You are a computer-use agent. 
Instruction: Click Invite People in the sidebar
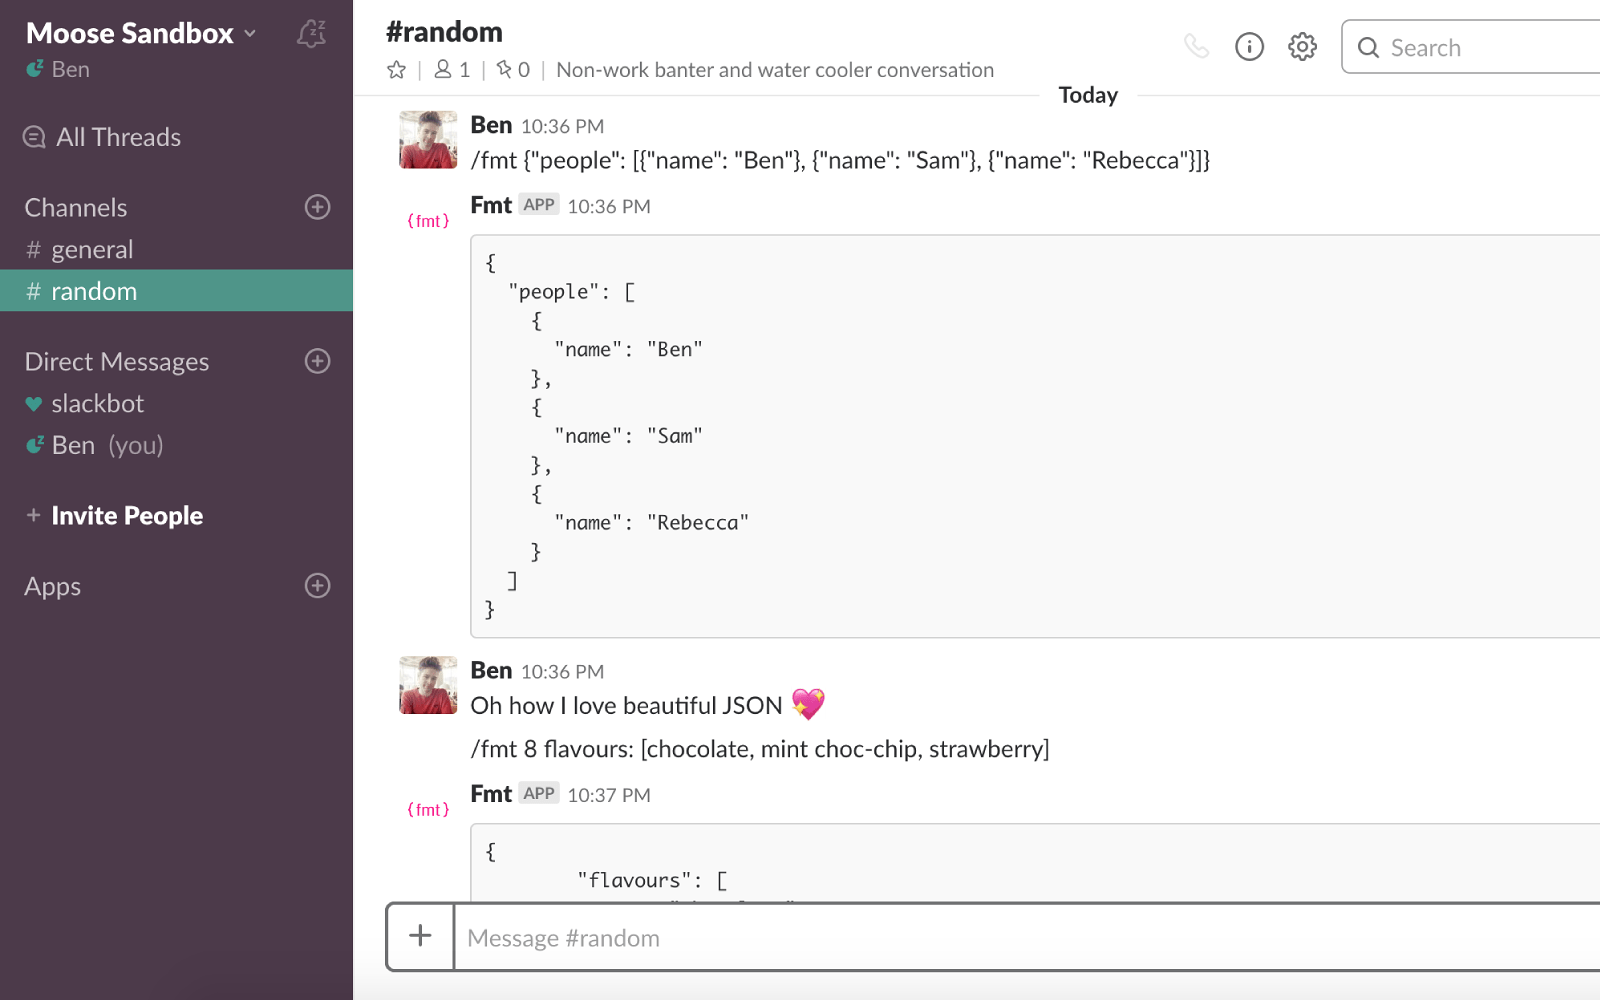pos(127,516)
